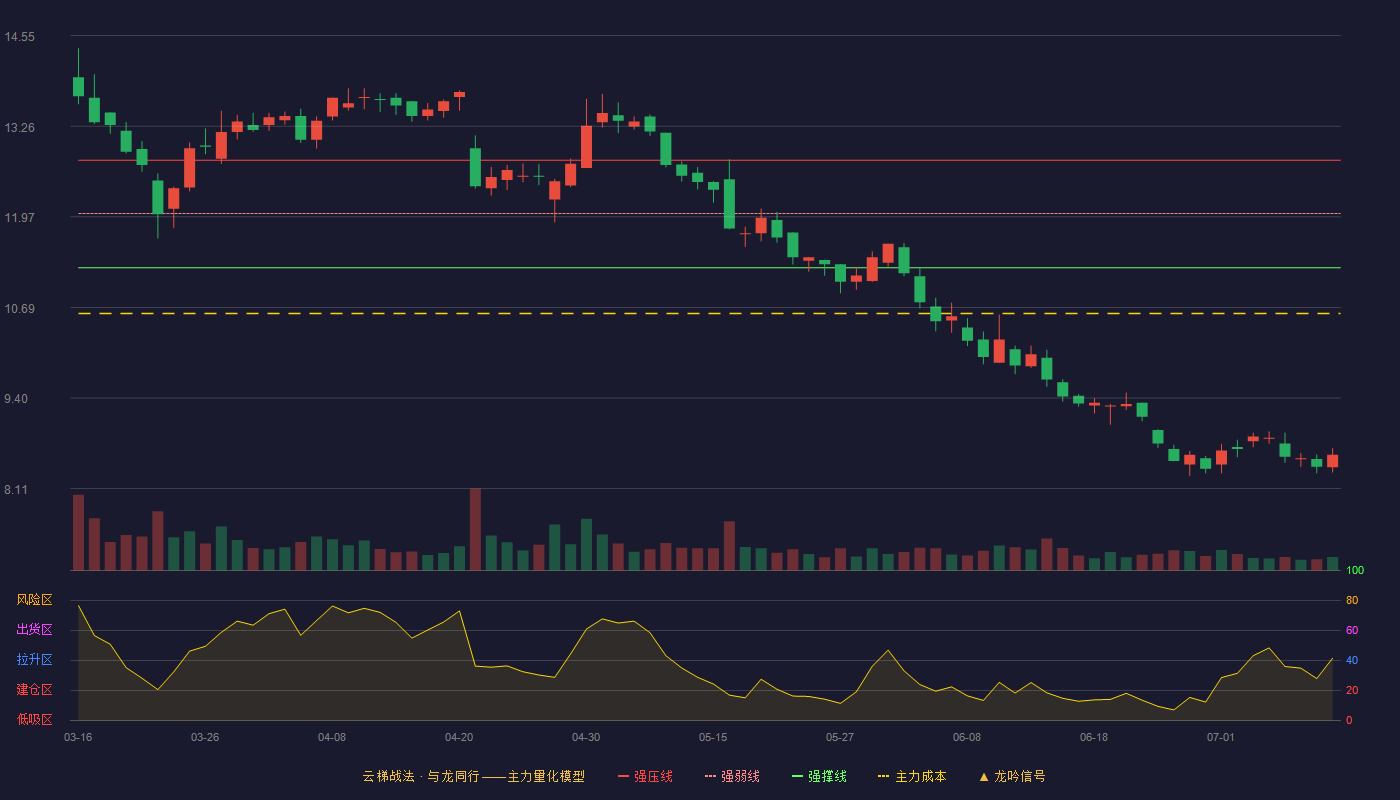Image resolution: width=1400 pixels, height=800 pixels.
Task: Click the 低吸区 zone label
Action: click(34, 720)
